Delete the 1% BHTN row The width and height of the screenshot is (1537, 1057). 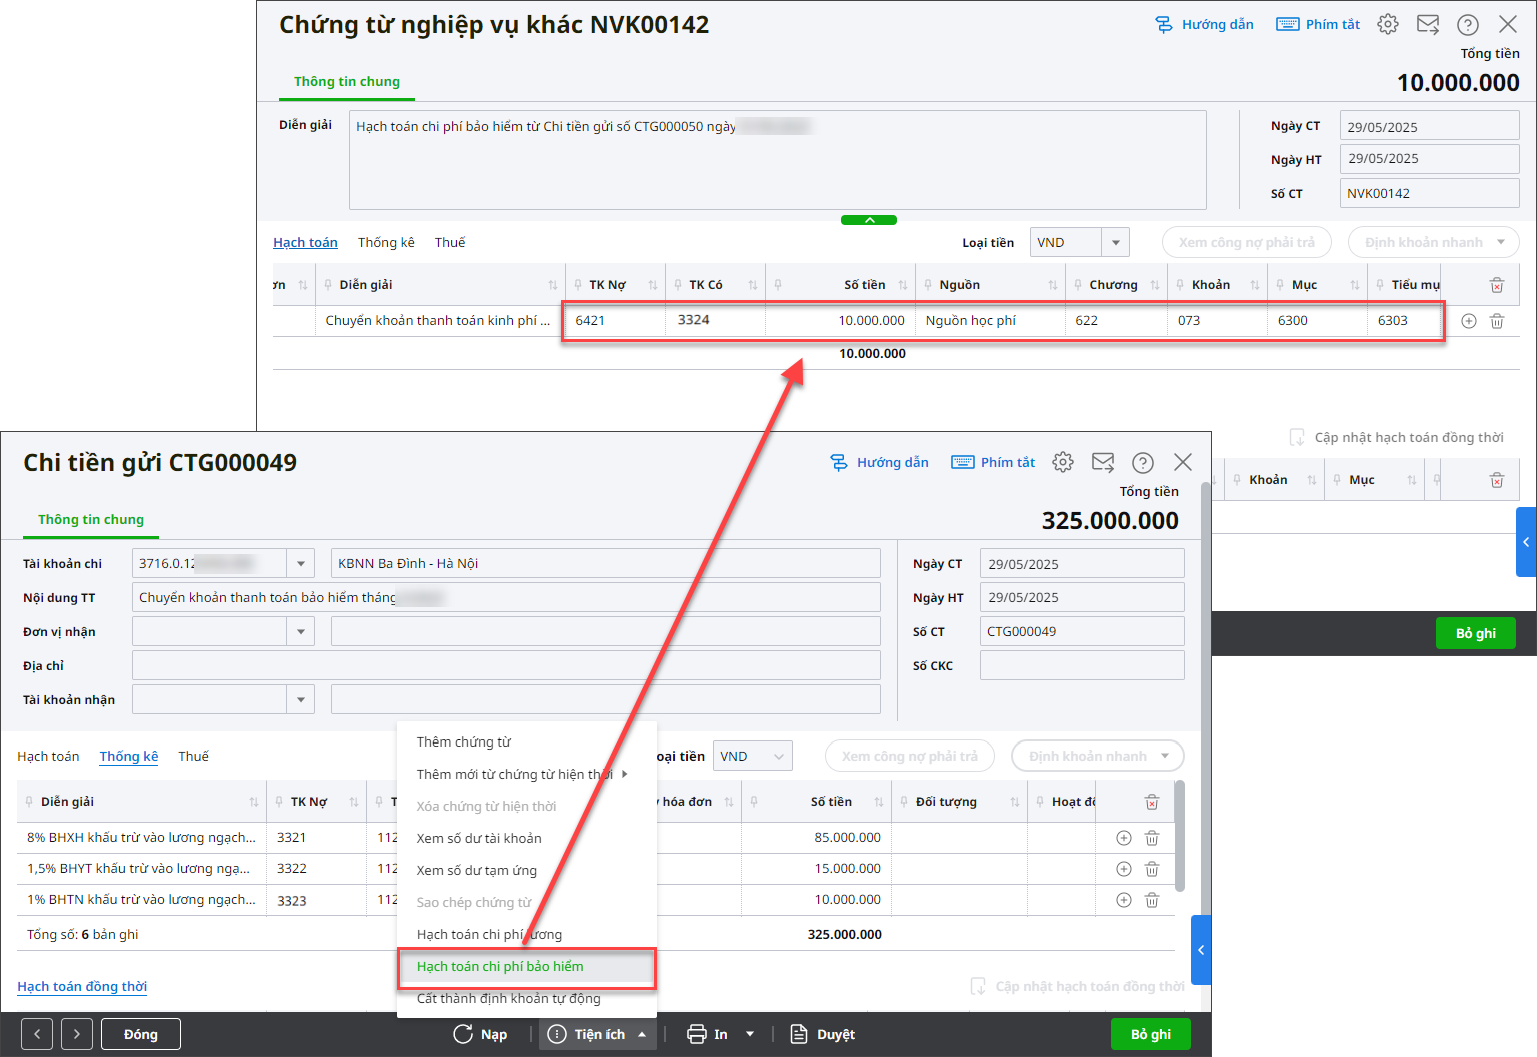(1152, 900)
